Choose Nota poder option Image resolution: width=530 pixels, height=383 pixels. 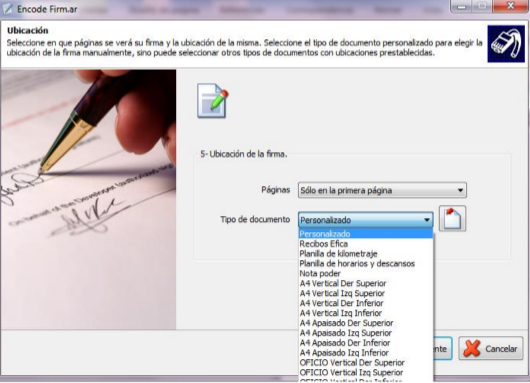[365, 273]
